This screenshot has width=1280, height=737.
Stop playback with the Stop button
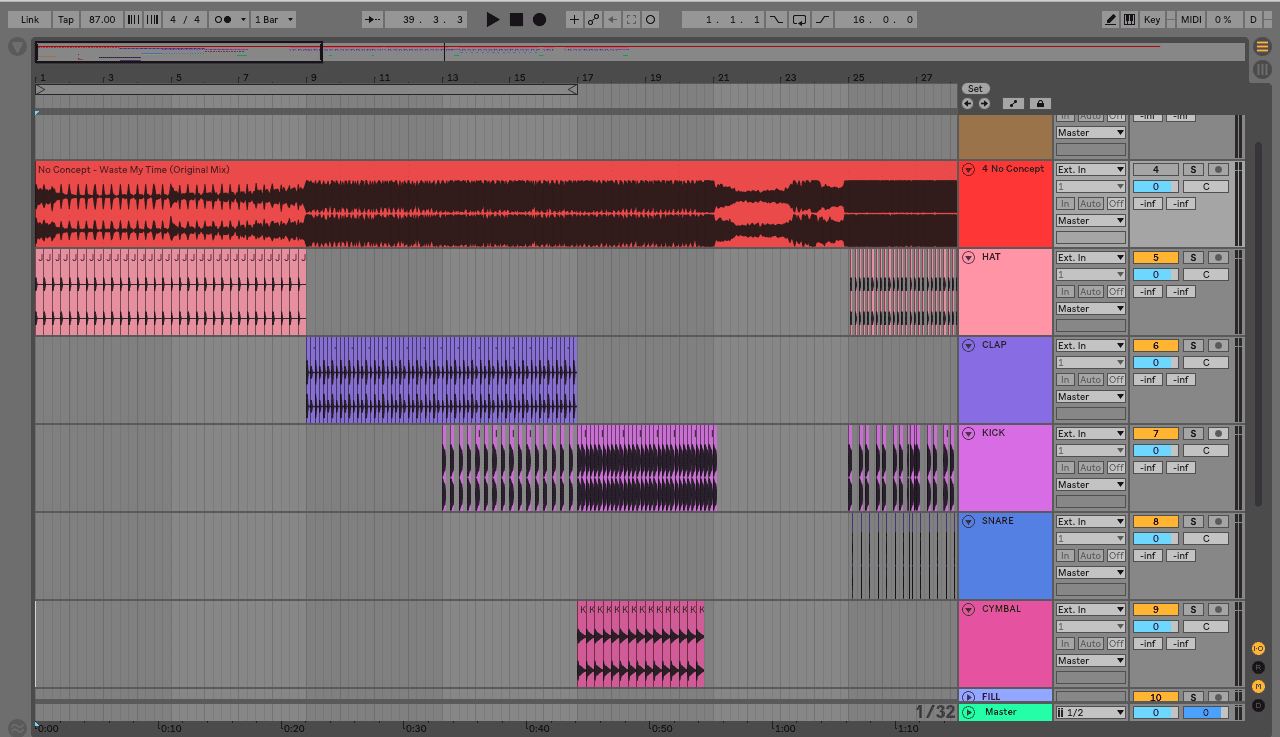(x=516, y=19)
